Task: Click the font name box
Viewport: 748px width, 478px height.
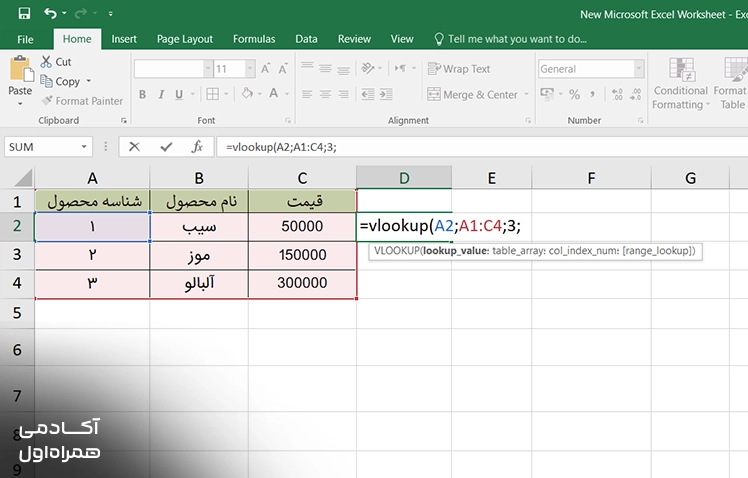Action: [169, 69]
